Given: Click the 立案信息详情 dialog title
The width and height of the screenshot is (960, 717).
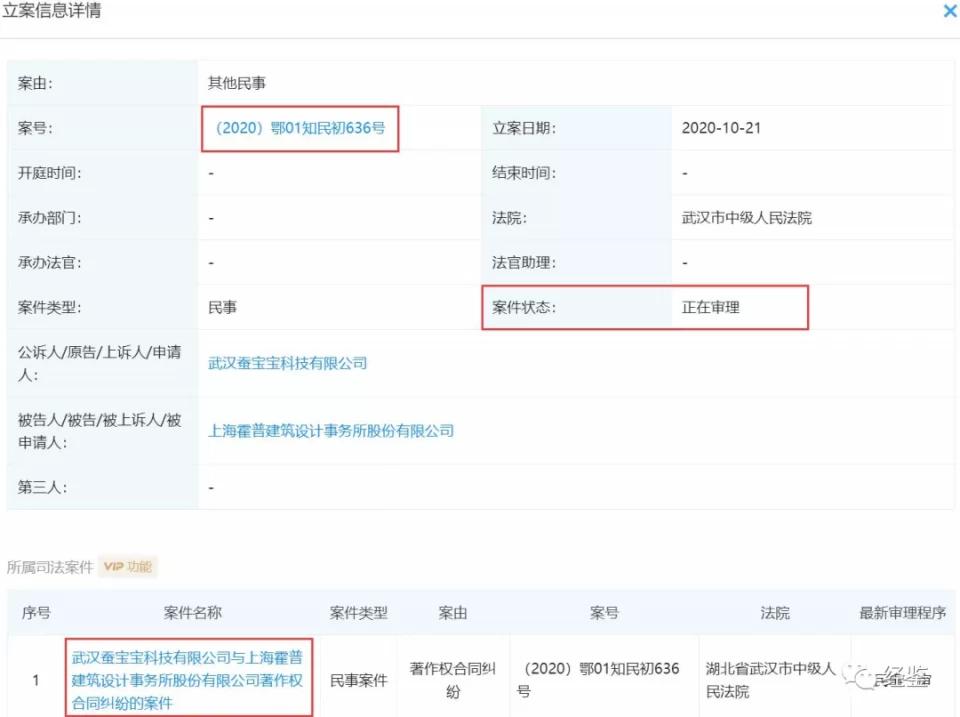Looking at the screenshot, I should (52, 10).
